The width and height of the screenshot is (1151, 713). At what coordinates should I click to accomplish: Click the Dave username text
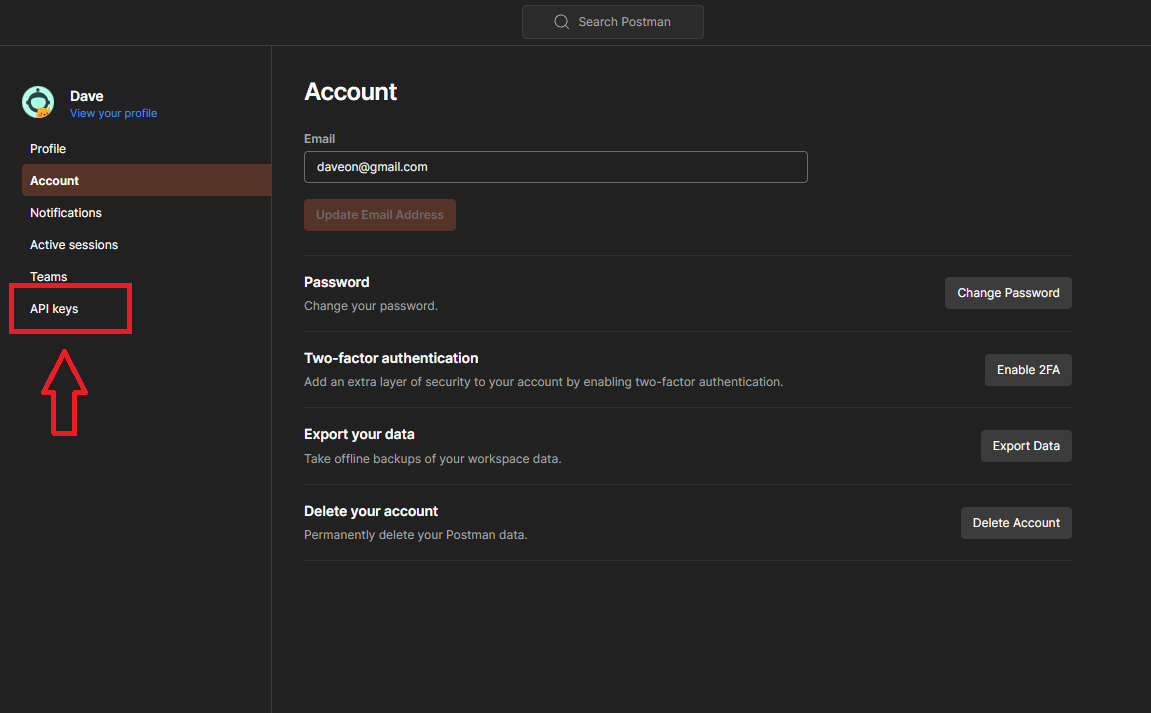[x=87, y=96]
